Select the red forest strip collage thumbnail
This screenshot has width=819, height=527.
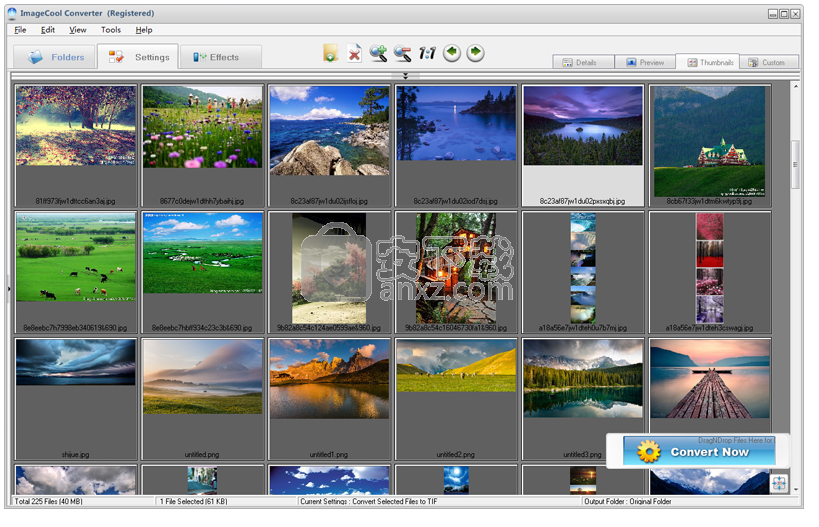[710, 272]
